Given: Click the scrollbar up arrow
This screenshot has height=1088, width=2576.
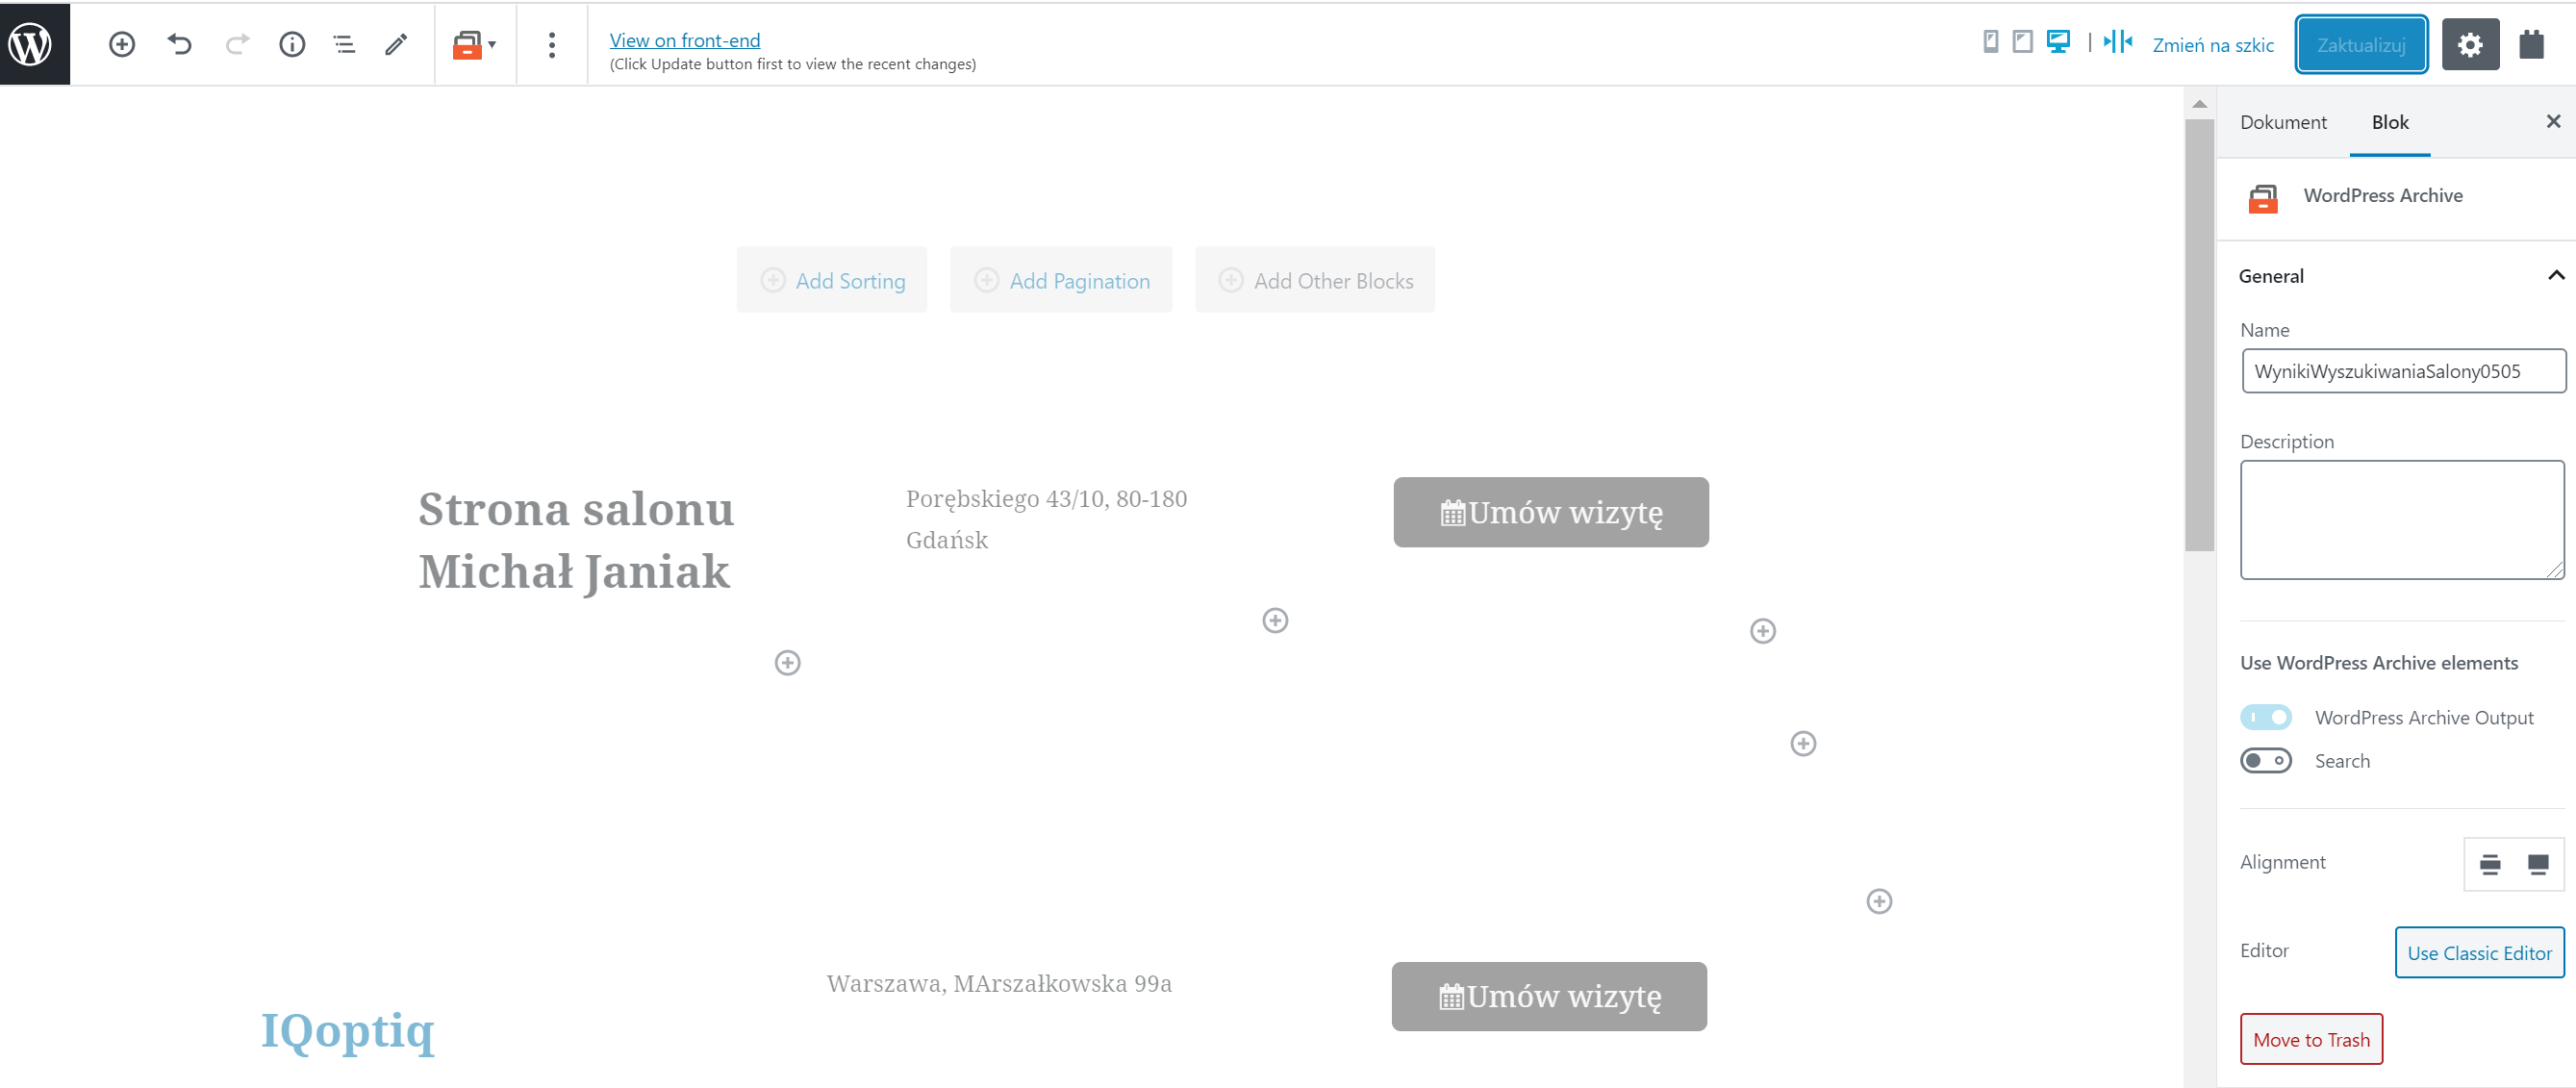Looking at the screenshot, I should coord(2200,104).
